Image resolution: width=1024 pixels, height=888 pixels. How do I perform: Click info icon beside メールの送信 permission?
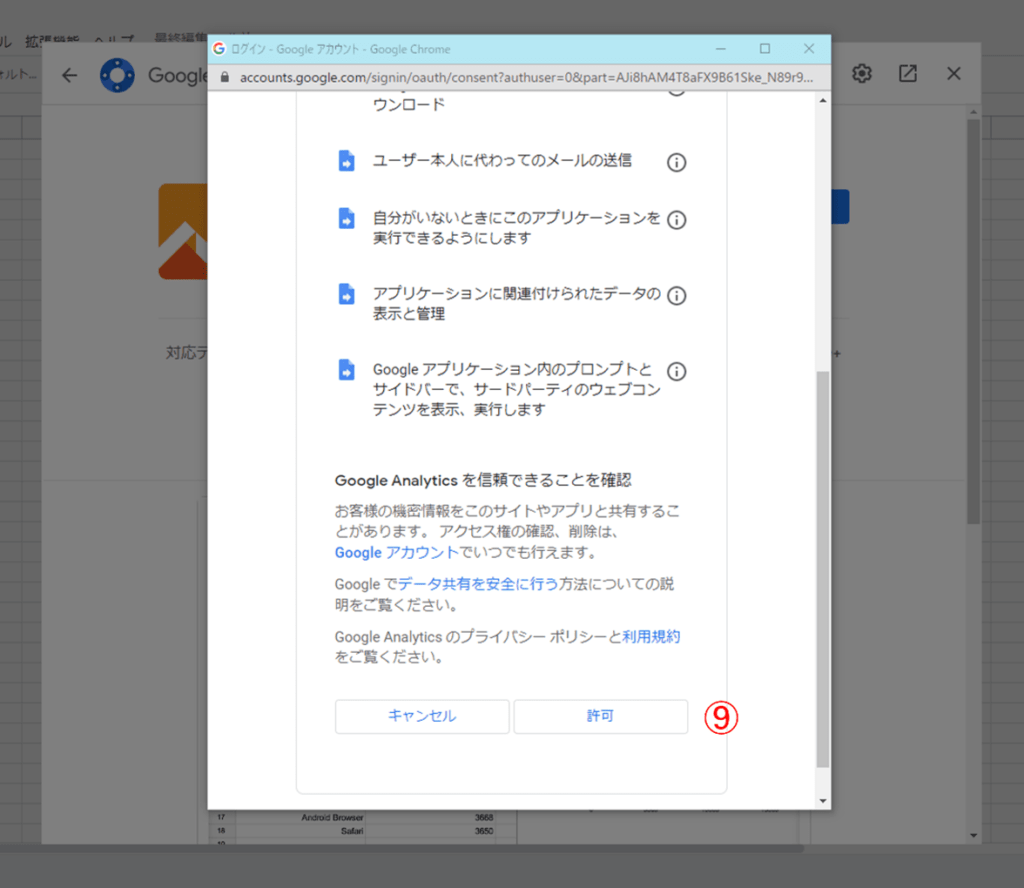(676, 162)
